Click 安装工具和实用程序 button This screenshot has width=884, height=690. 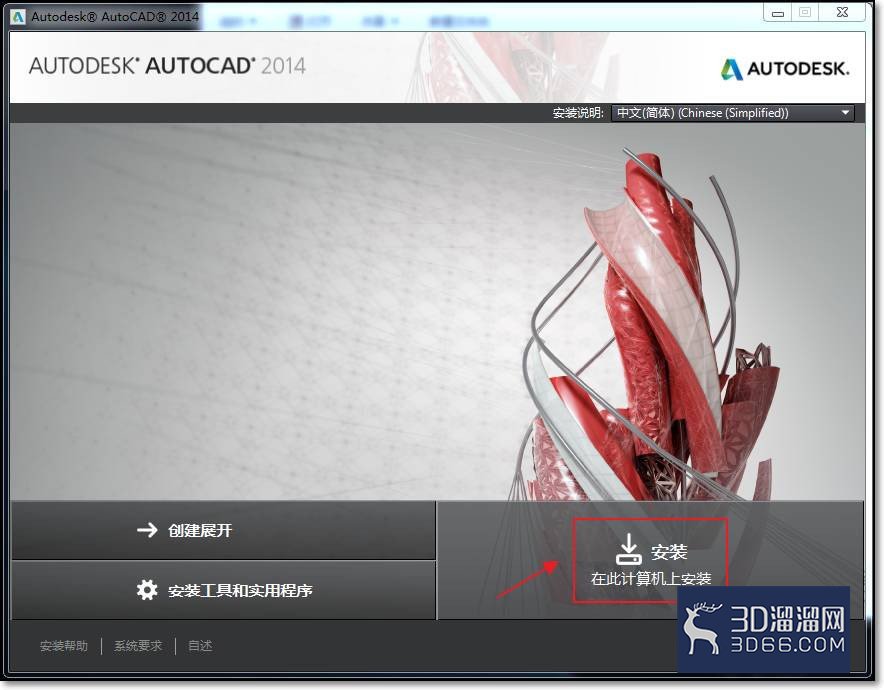pos(223,590)
